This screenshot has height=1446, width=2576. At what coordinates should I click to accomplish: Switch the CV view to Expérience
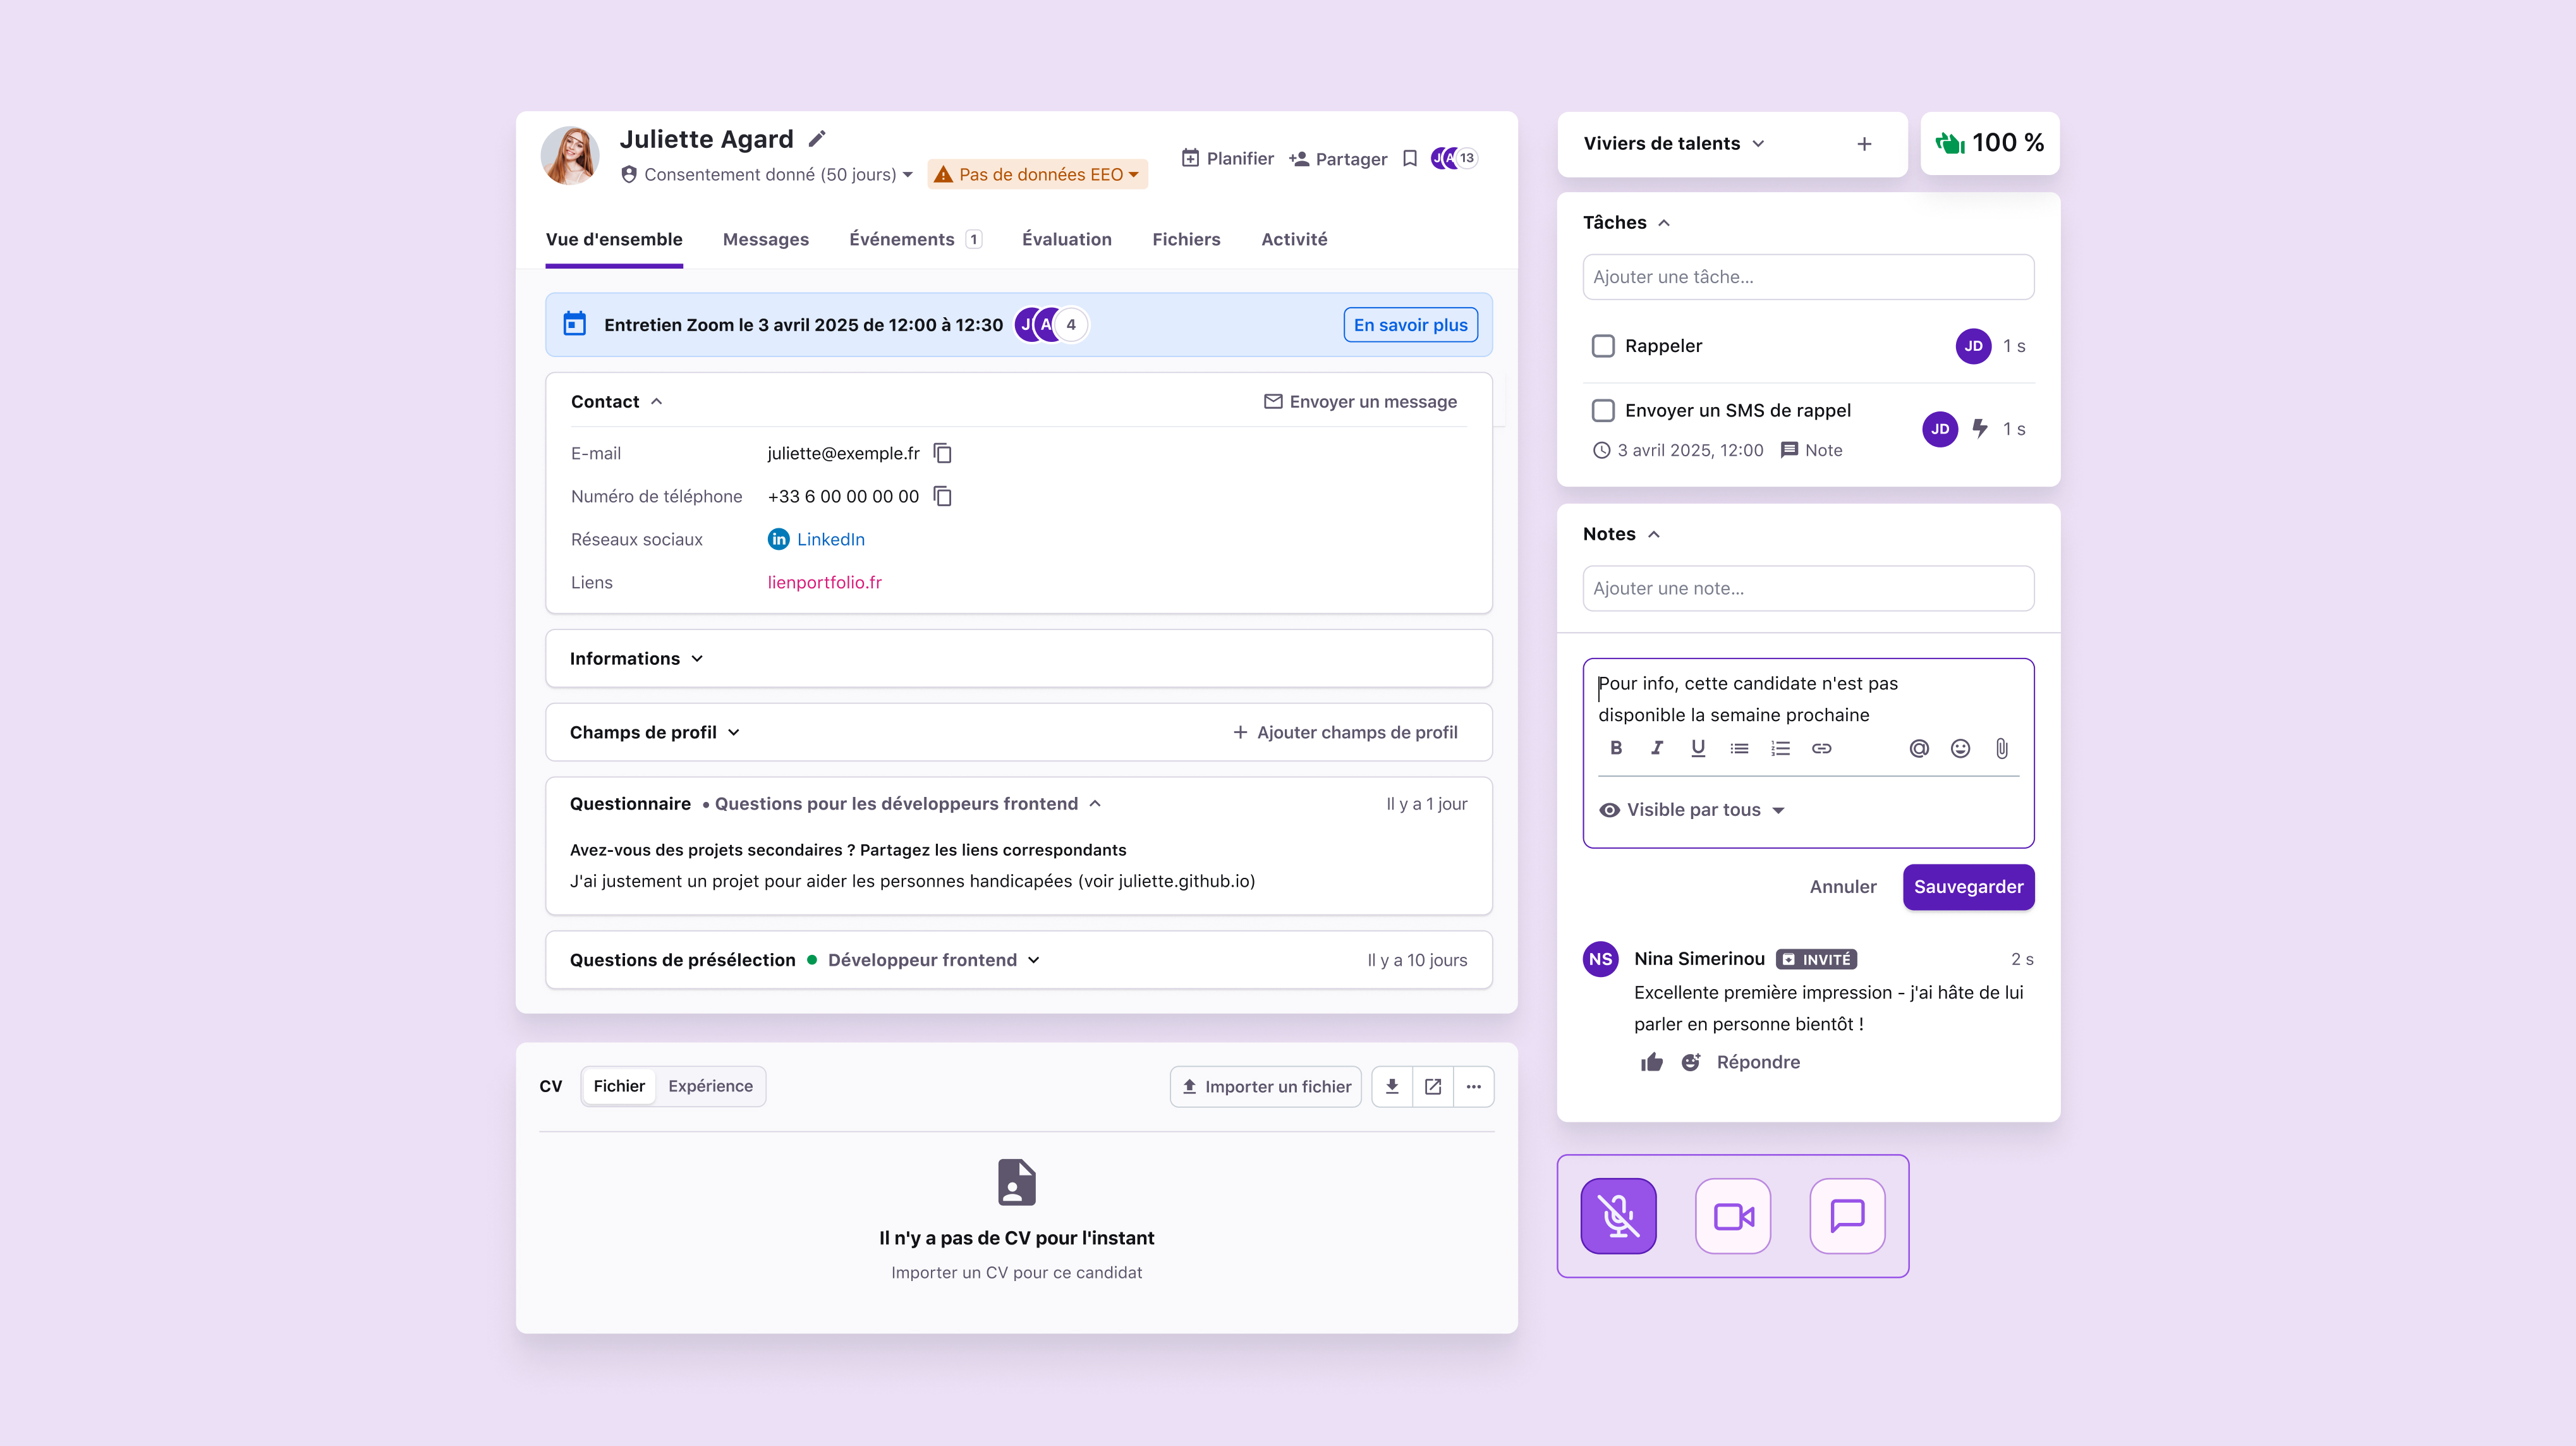point(710,1086)
